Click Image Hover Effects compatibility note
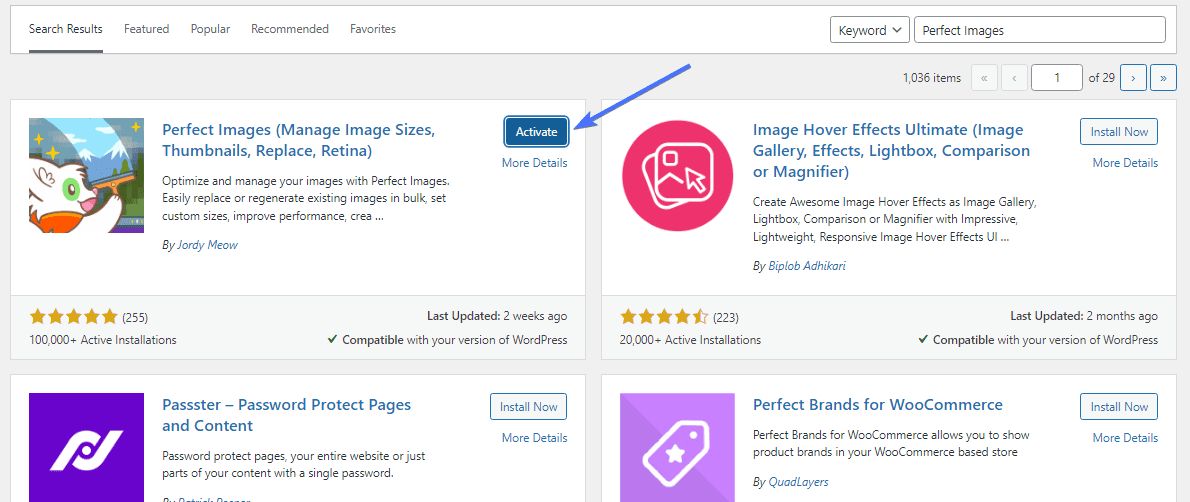The width and height of the screenshot is (1190, 502). pyautogui.click(x=1038, y=339)
